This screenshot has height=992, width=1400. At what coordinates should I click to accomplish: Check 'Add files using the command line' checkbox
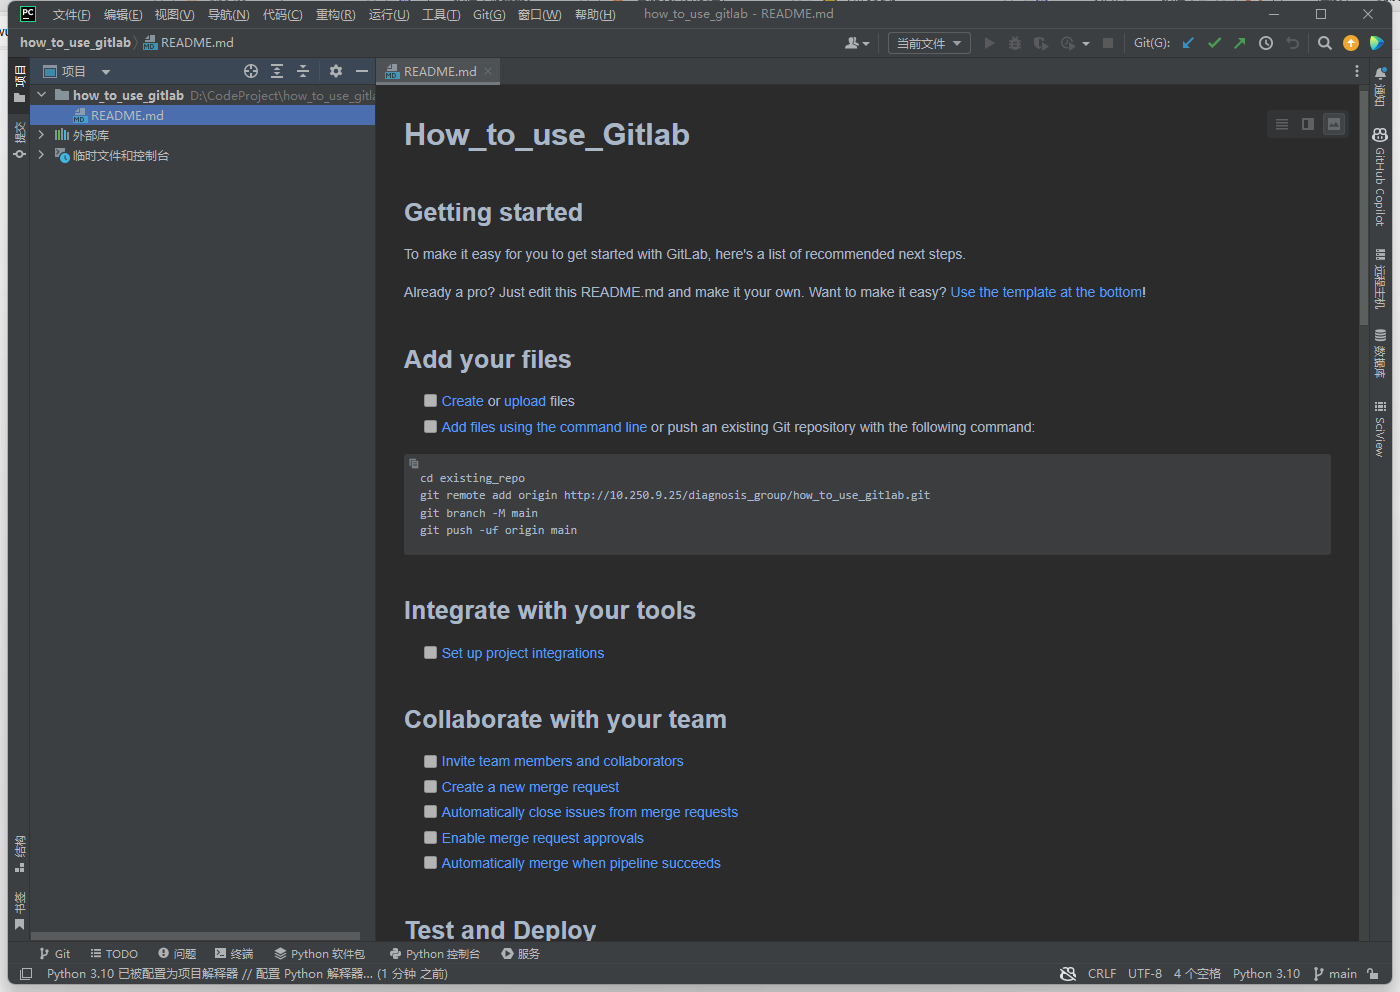[x=430, y=426]
